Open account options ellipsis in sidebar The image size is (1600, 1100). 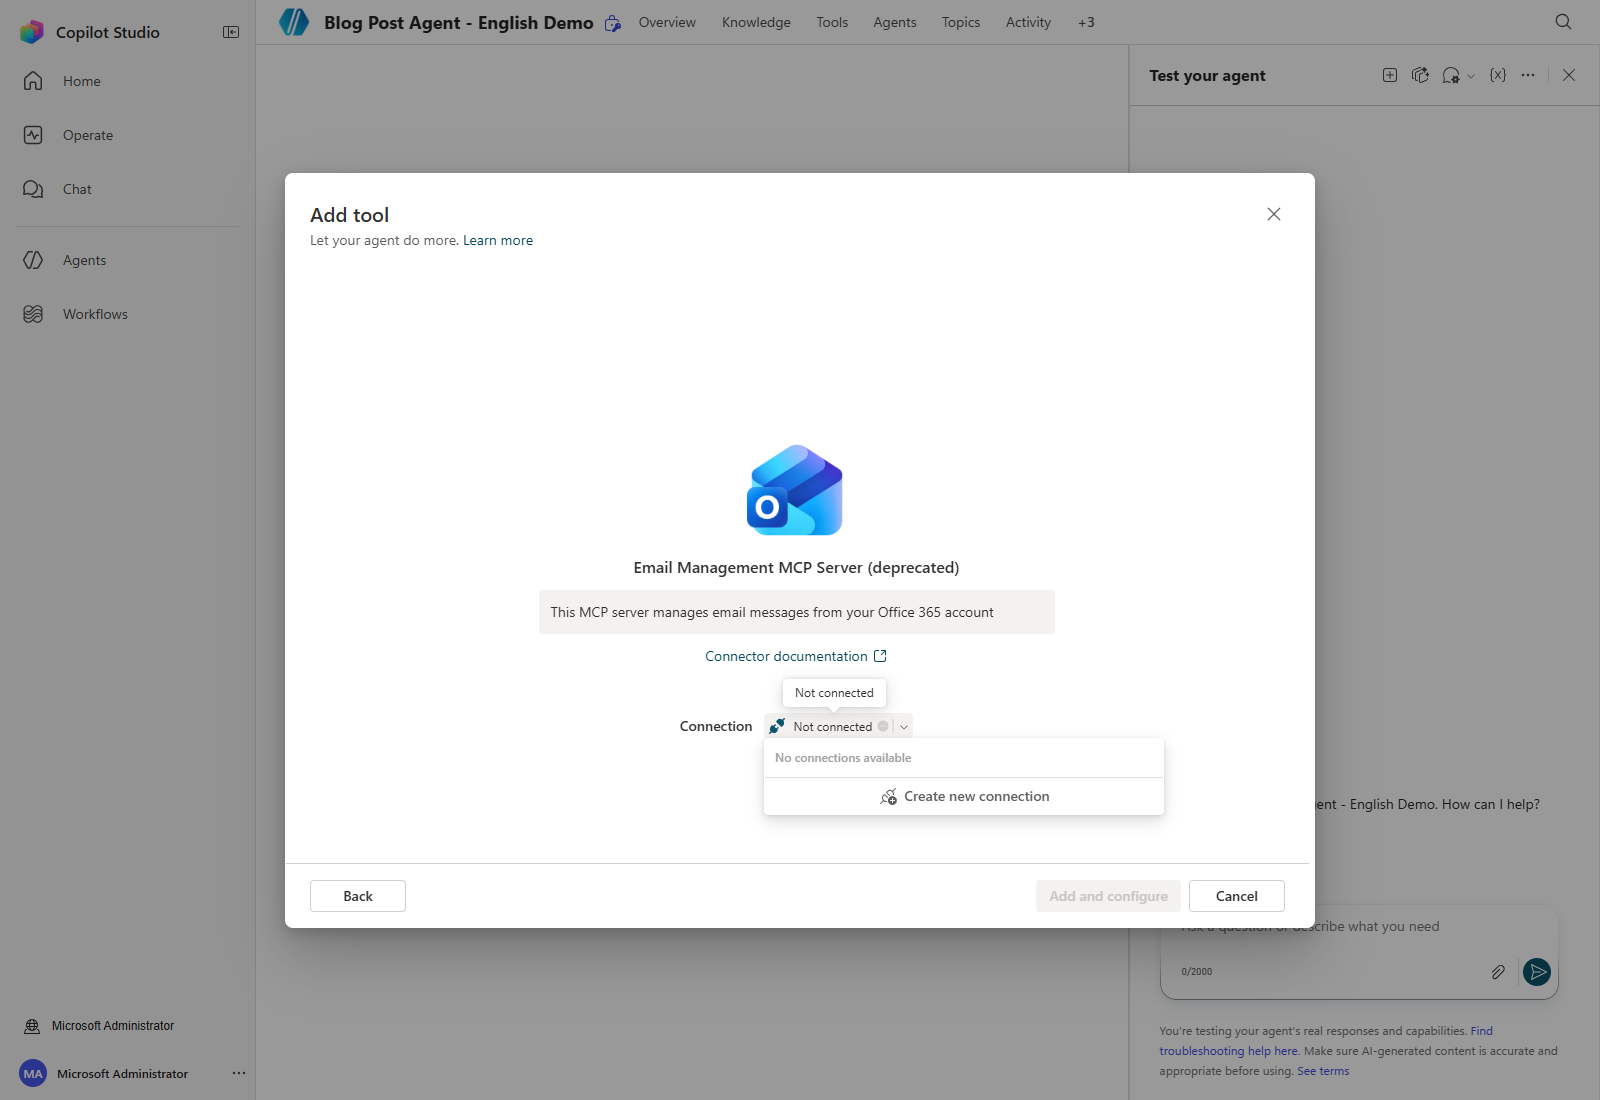point(239,1073)
